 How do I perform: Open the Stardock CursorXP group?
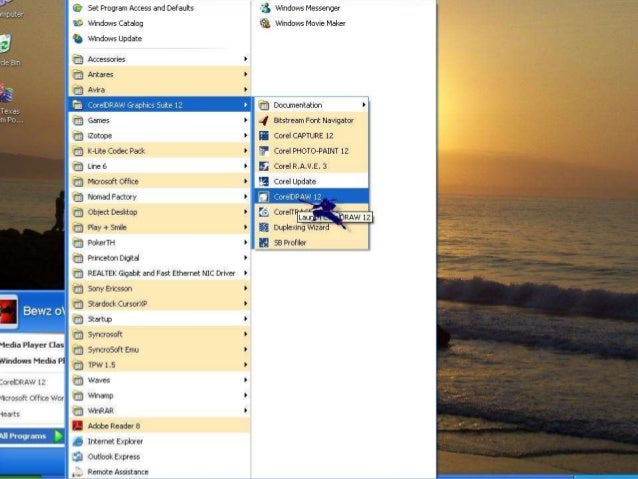point(160,304)
